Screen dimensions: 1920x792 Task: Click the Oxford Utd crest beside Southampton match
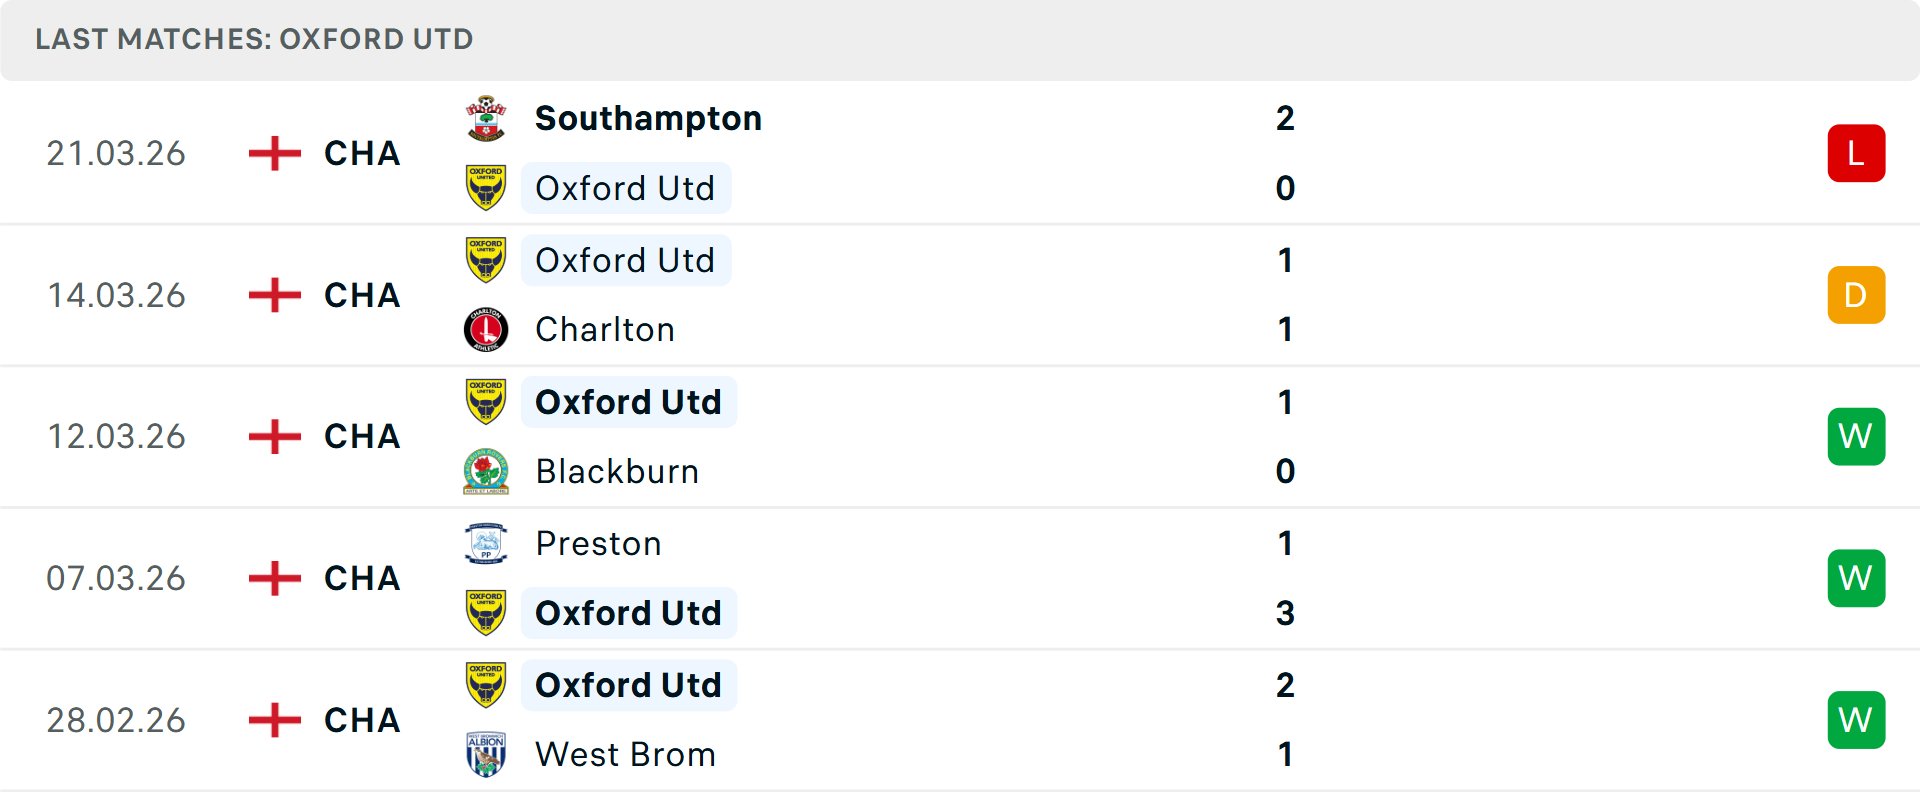(486, 188)
